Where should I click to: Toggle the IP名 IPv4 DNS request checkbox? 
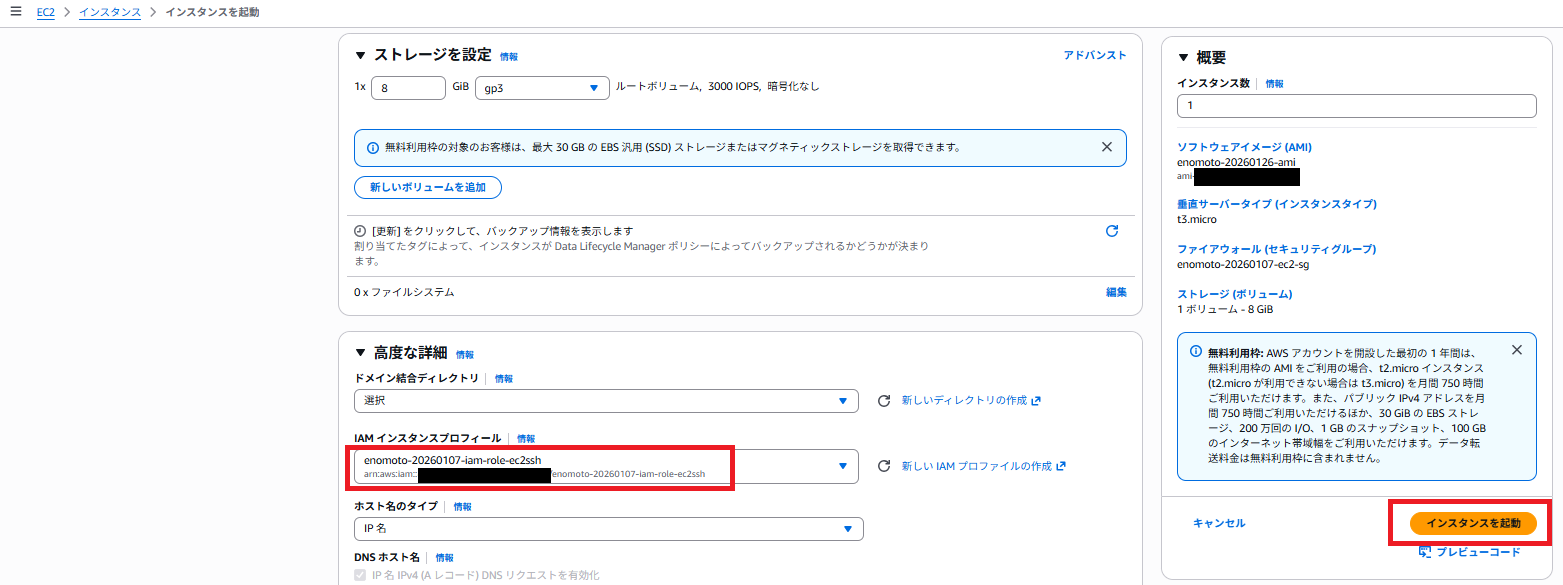(361, 575)
